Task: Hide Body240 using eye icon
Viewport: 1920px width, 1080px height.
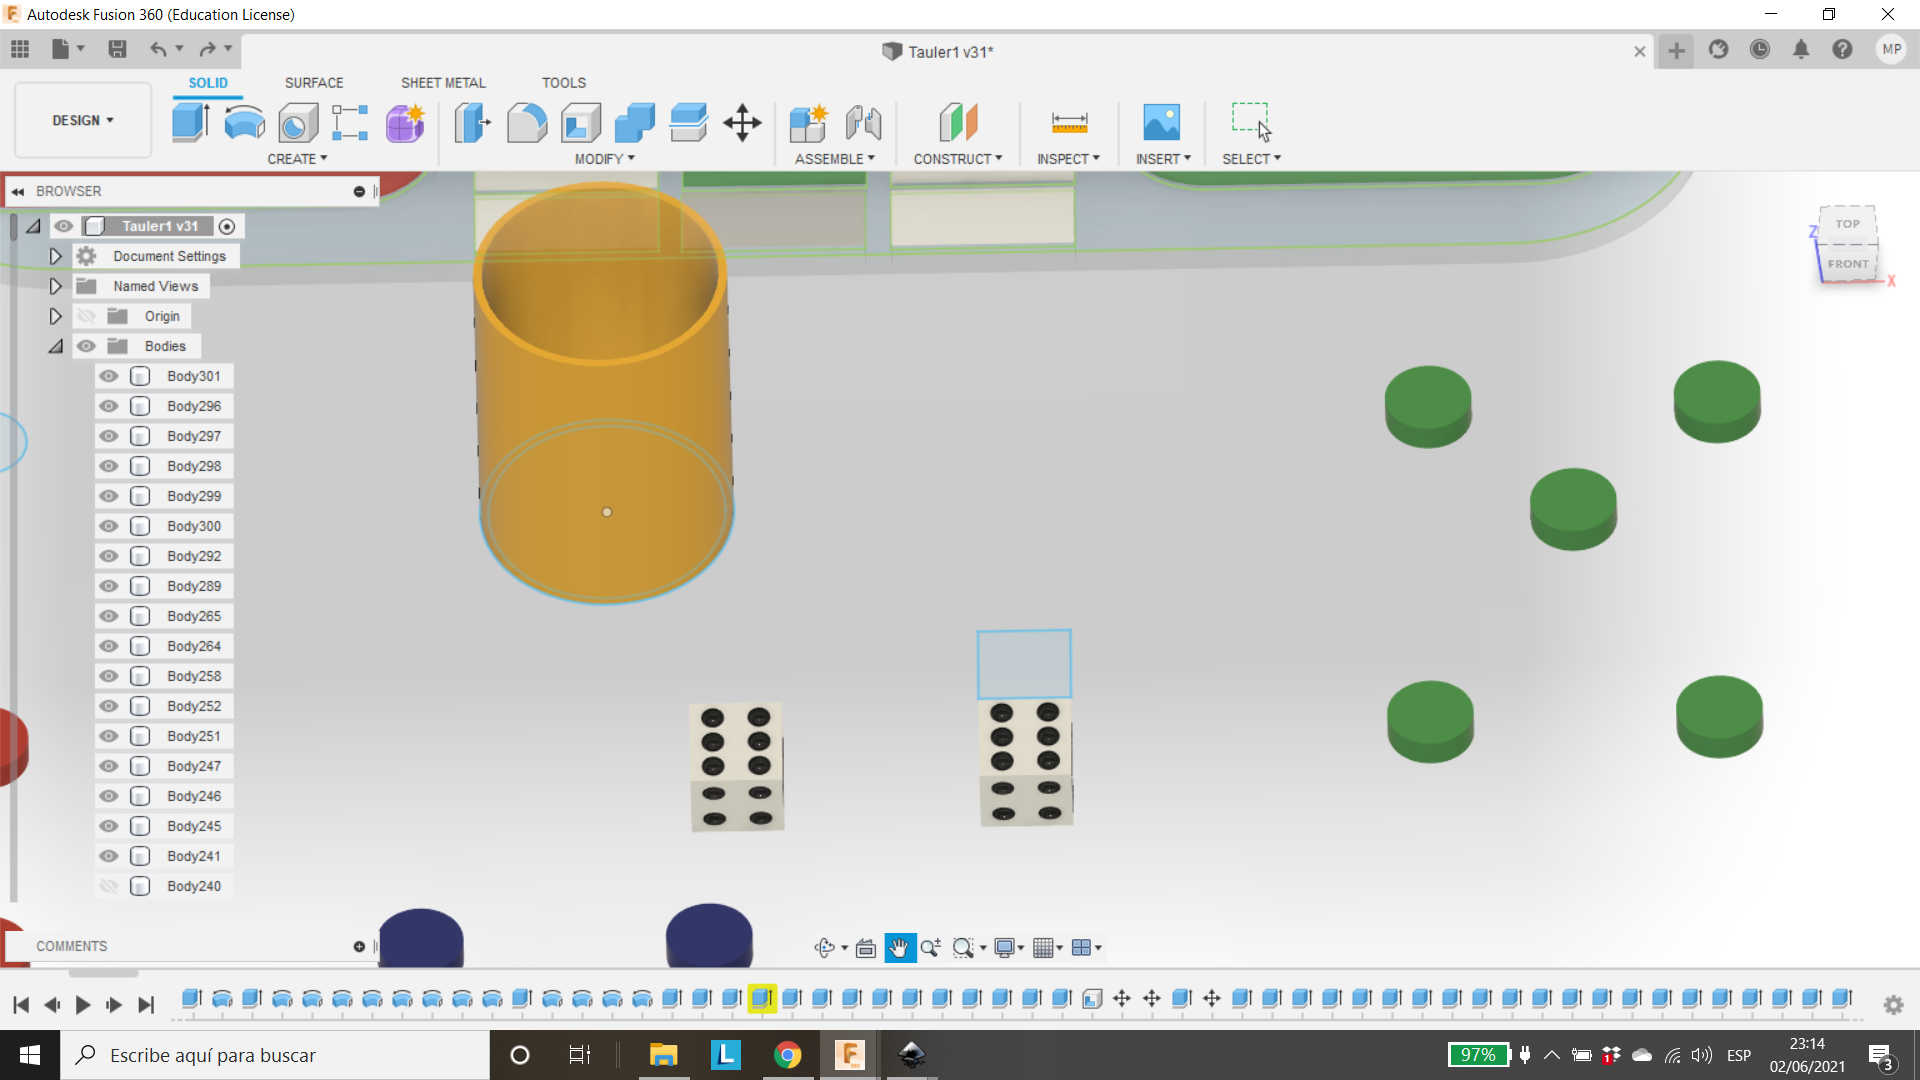Action: coord(108,885)
